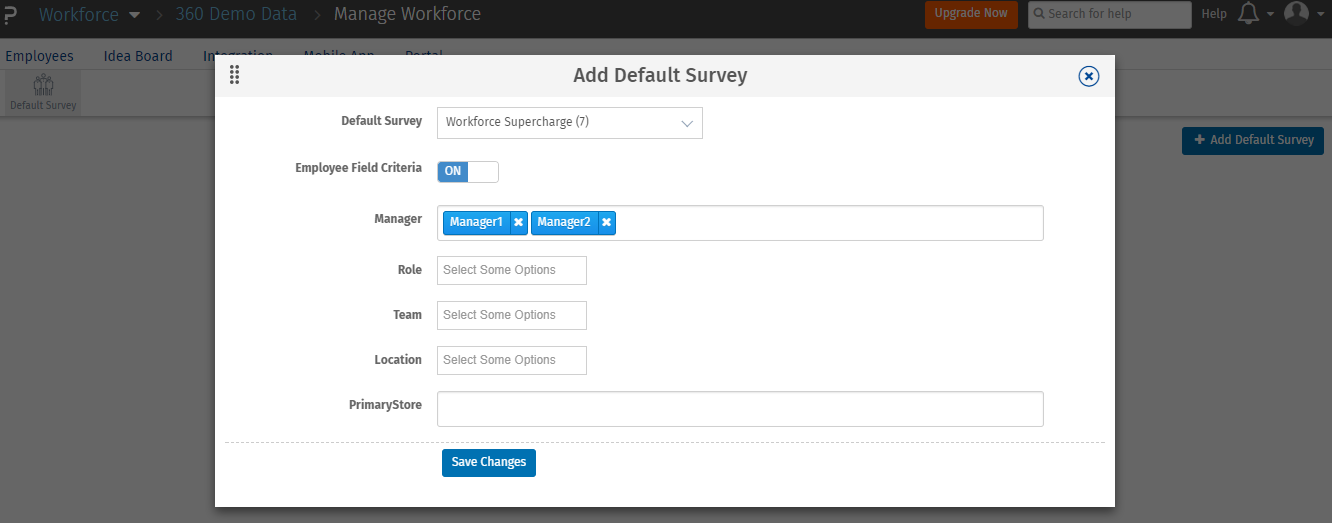Close the Add Default Survey dialog
The width and height of the screenshot is (1332, 523).
point(1089,76)
